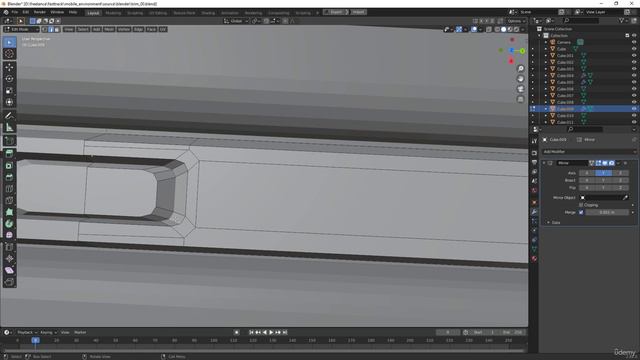The width and height of the screenshot is (640, 360).
Task: Choose the Shrink/Fatten tool
Action: click(9, 258)
